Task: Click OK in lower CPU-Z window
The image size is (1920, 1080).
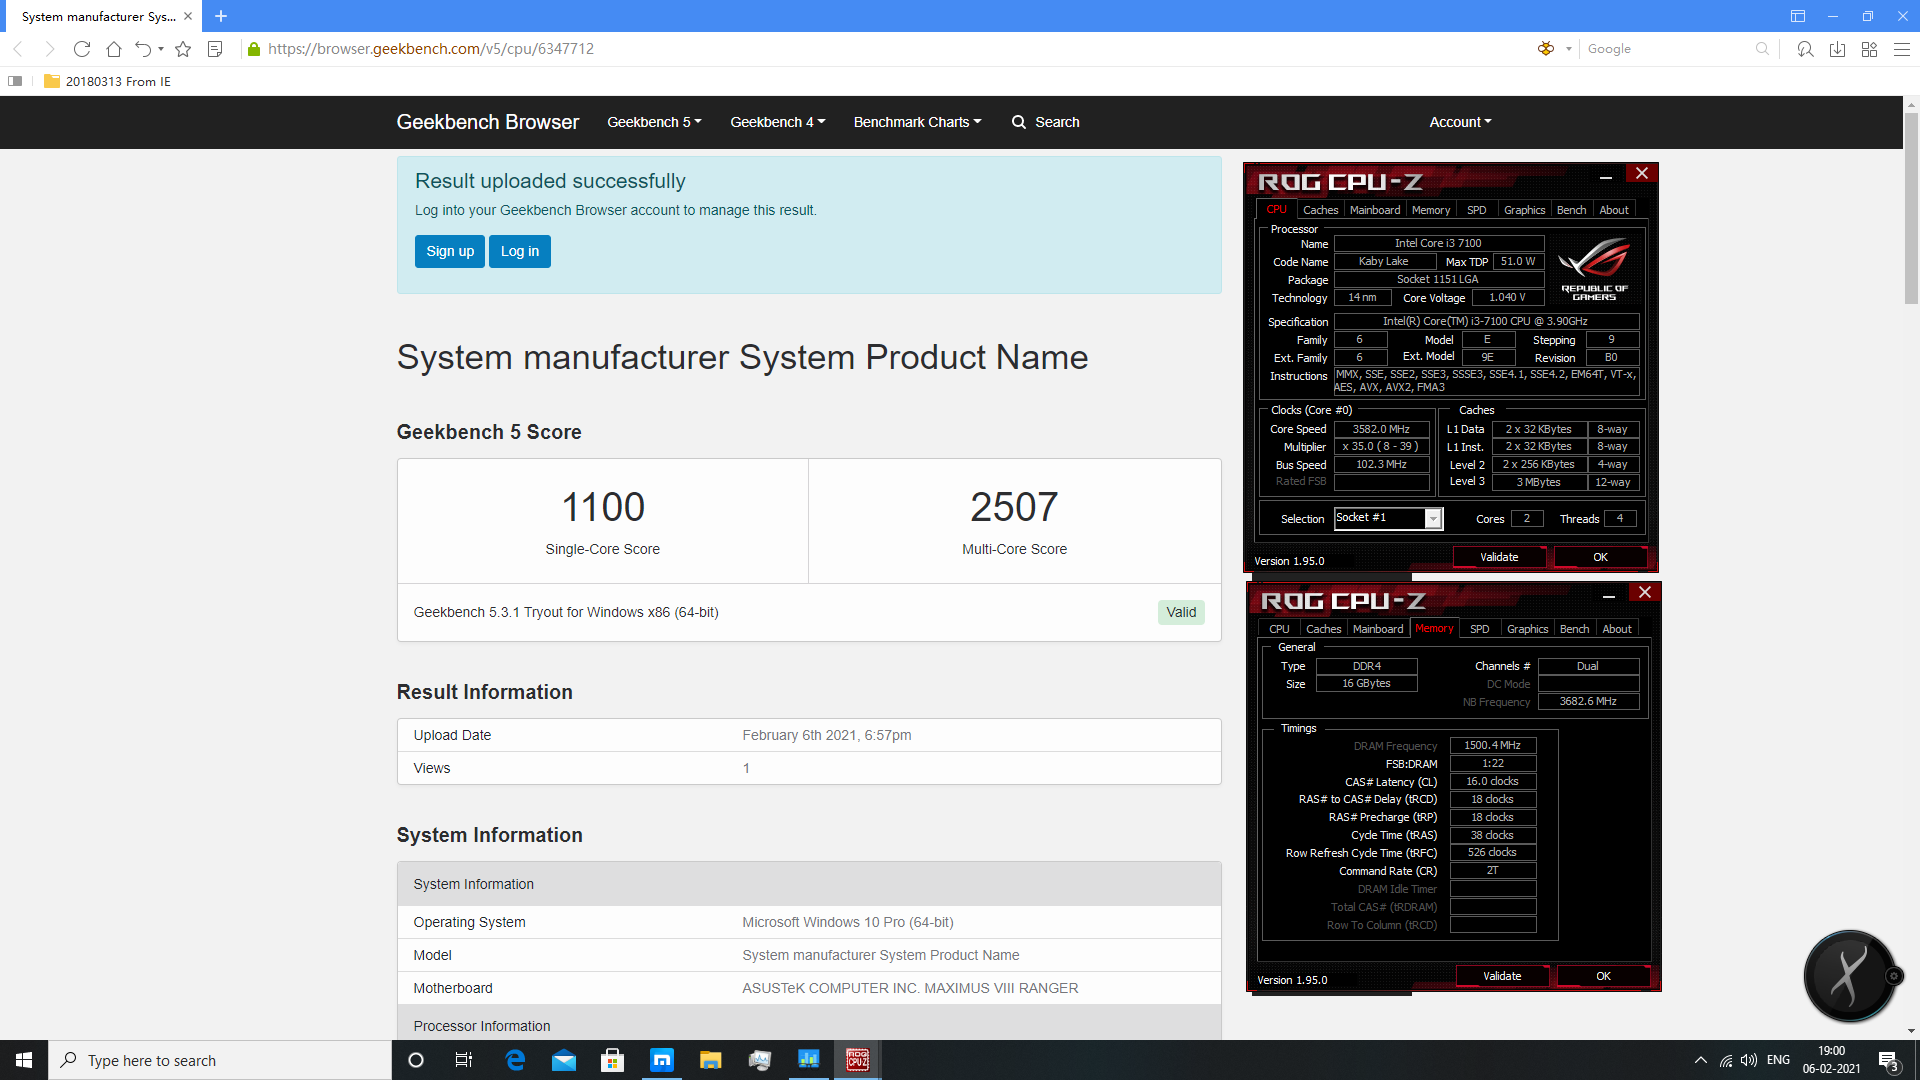Action: click(x=1604, y=976)
